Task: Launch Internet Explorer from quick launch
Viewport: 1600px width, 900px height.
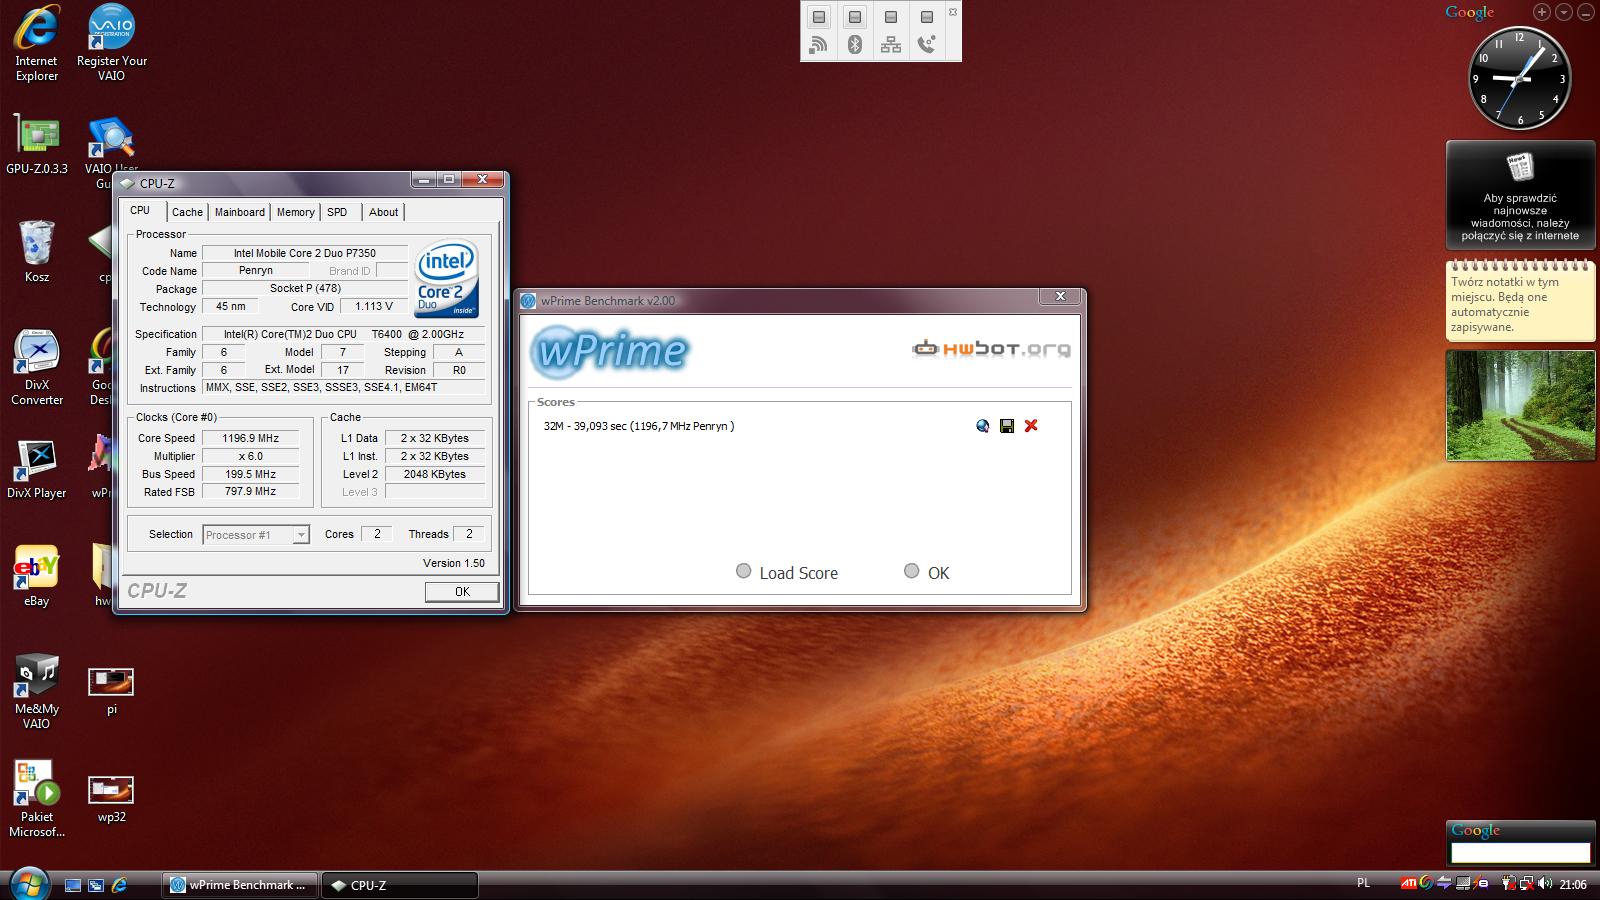Action: (119, 885)
